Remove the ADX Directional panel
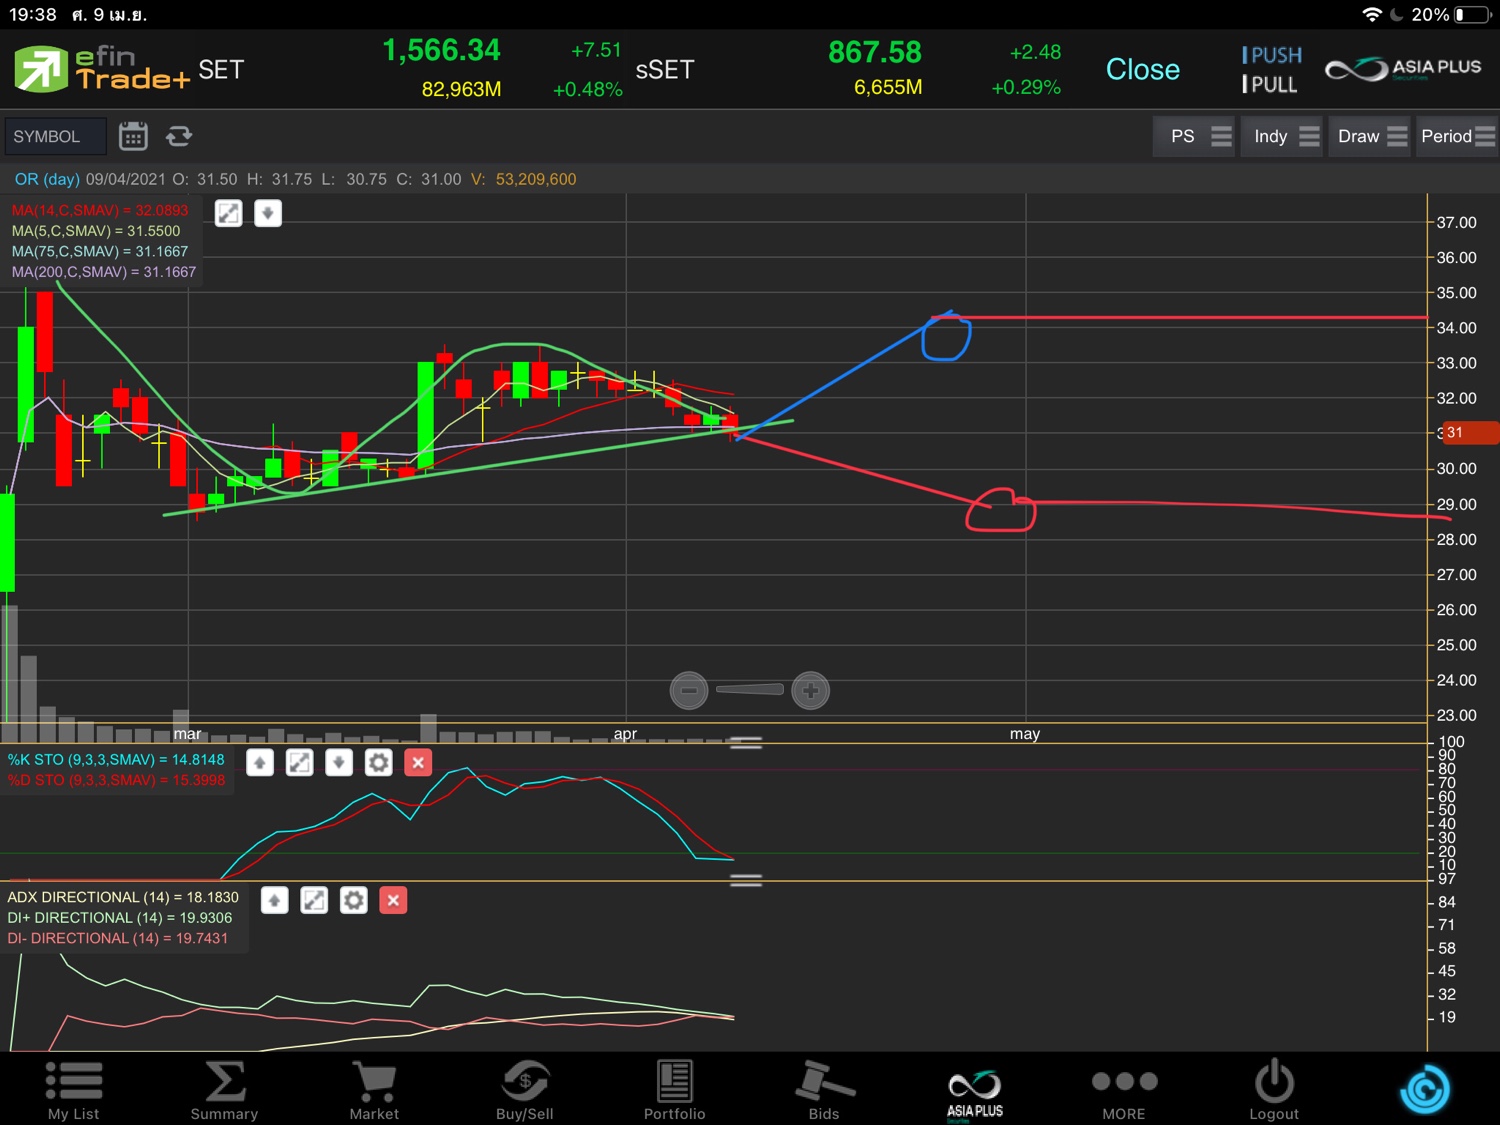The width and height of the screenshot is (1500, 1125). pyautogui.click(x=393, y=900)
